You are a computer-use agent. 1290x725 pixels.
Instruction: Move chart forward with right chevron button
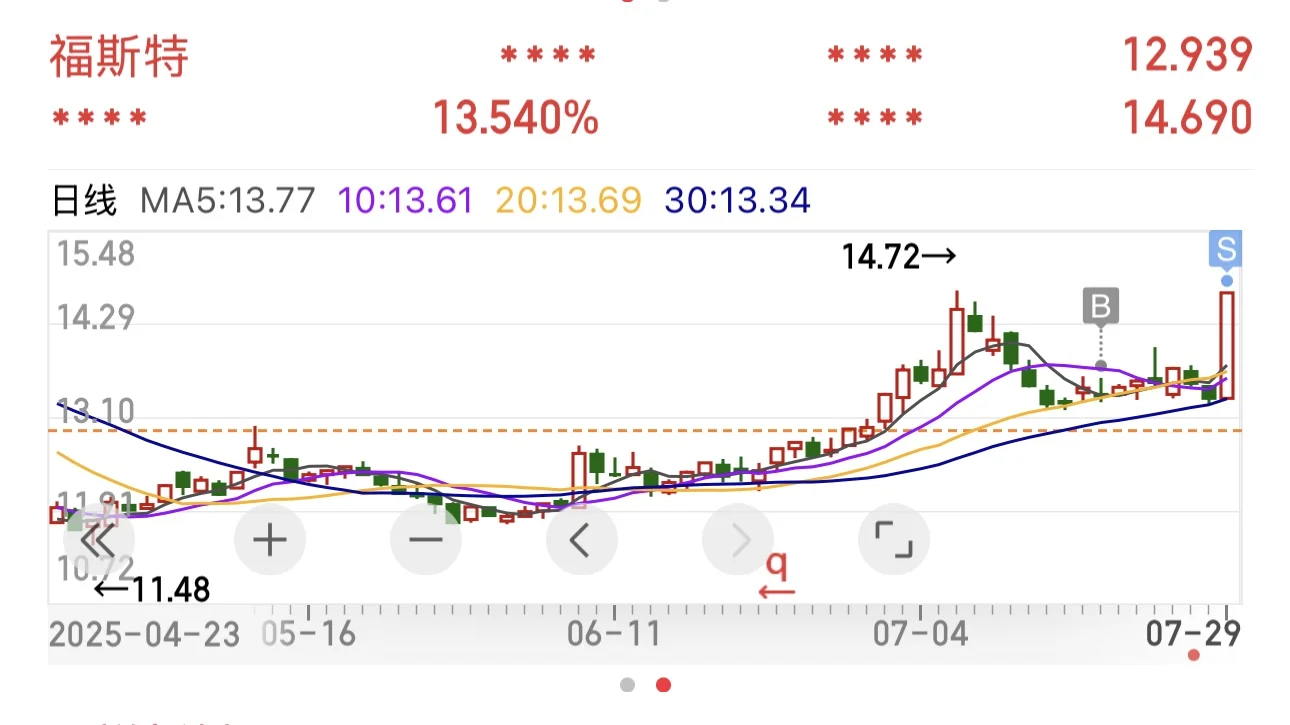tap(738, 541)
